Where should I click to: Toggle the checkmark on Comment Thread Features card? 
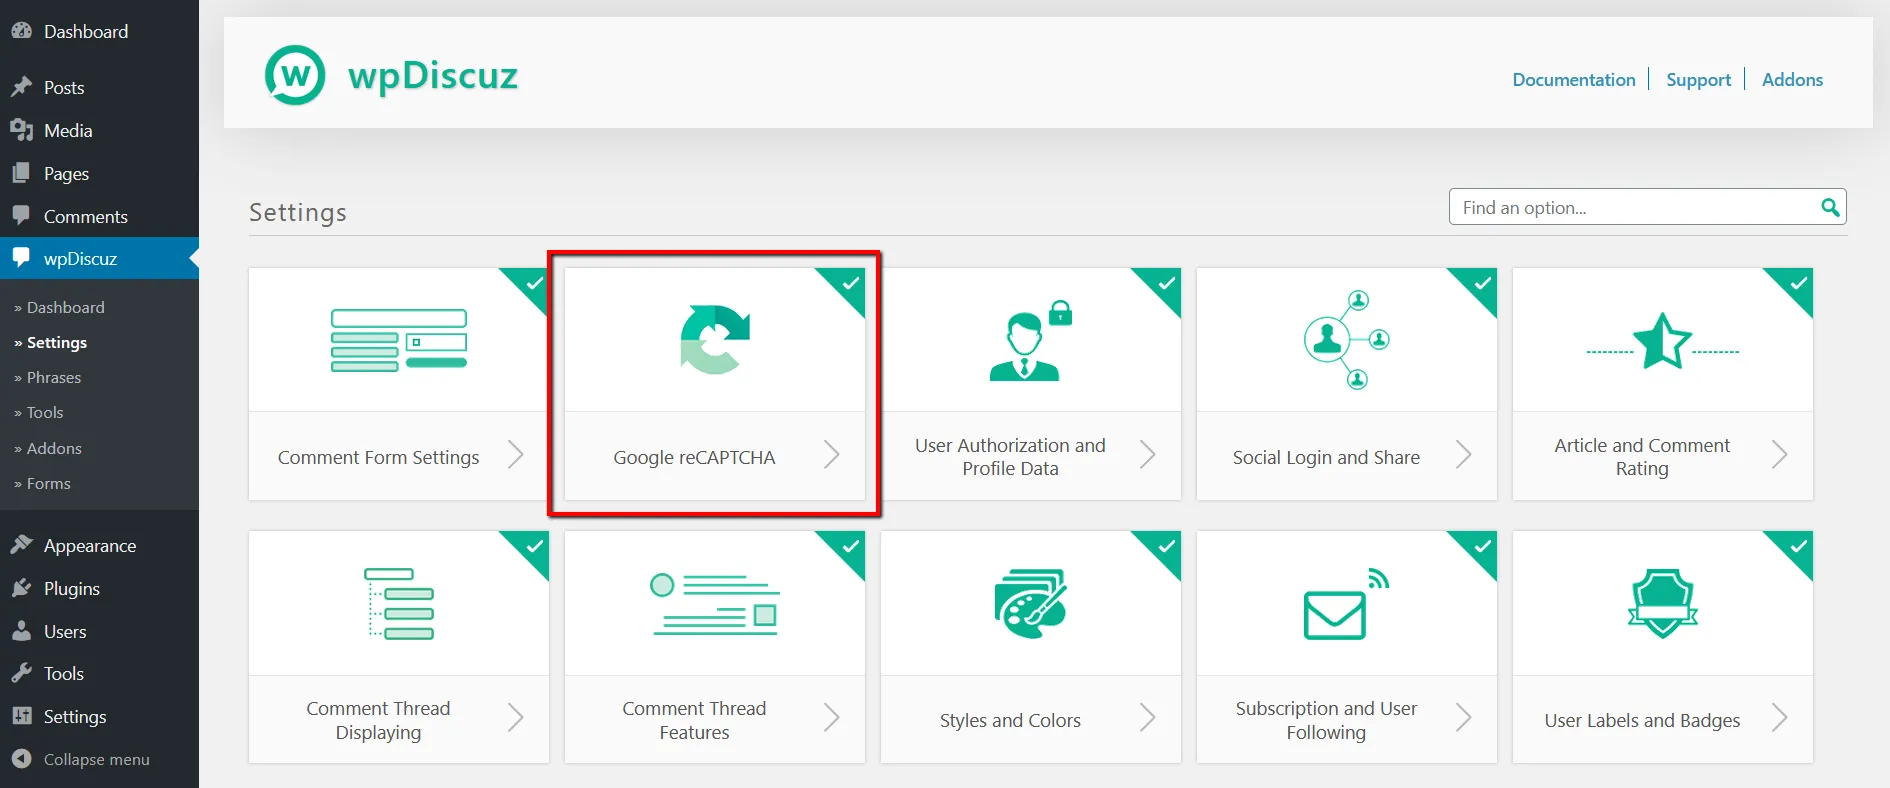pyautogui.click(x=850, y=546)
